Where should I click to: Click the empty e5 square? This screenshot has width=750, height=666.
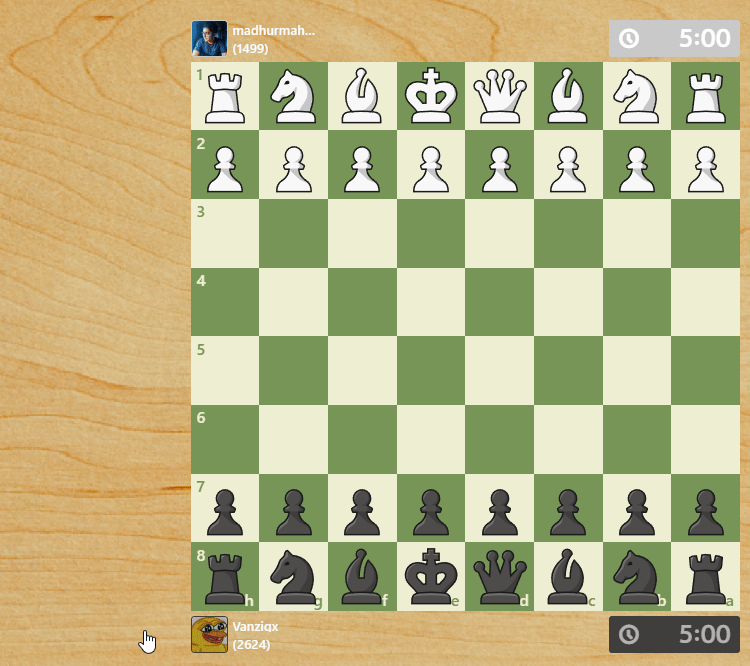[430, 370]
